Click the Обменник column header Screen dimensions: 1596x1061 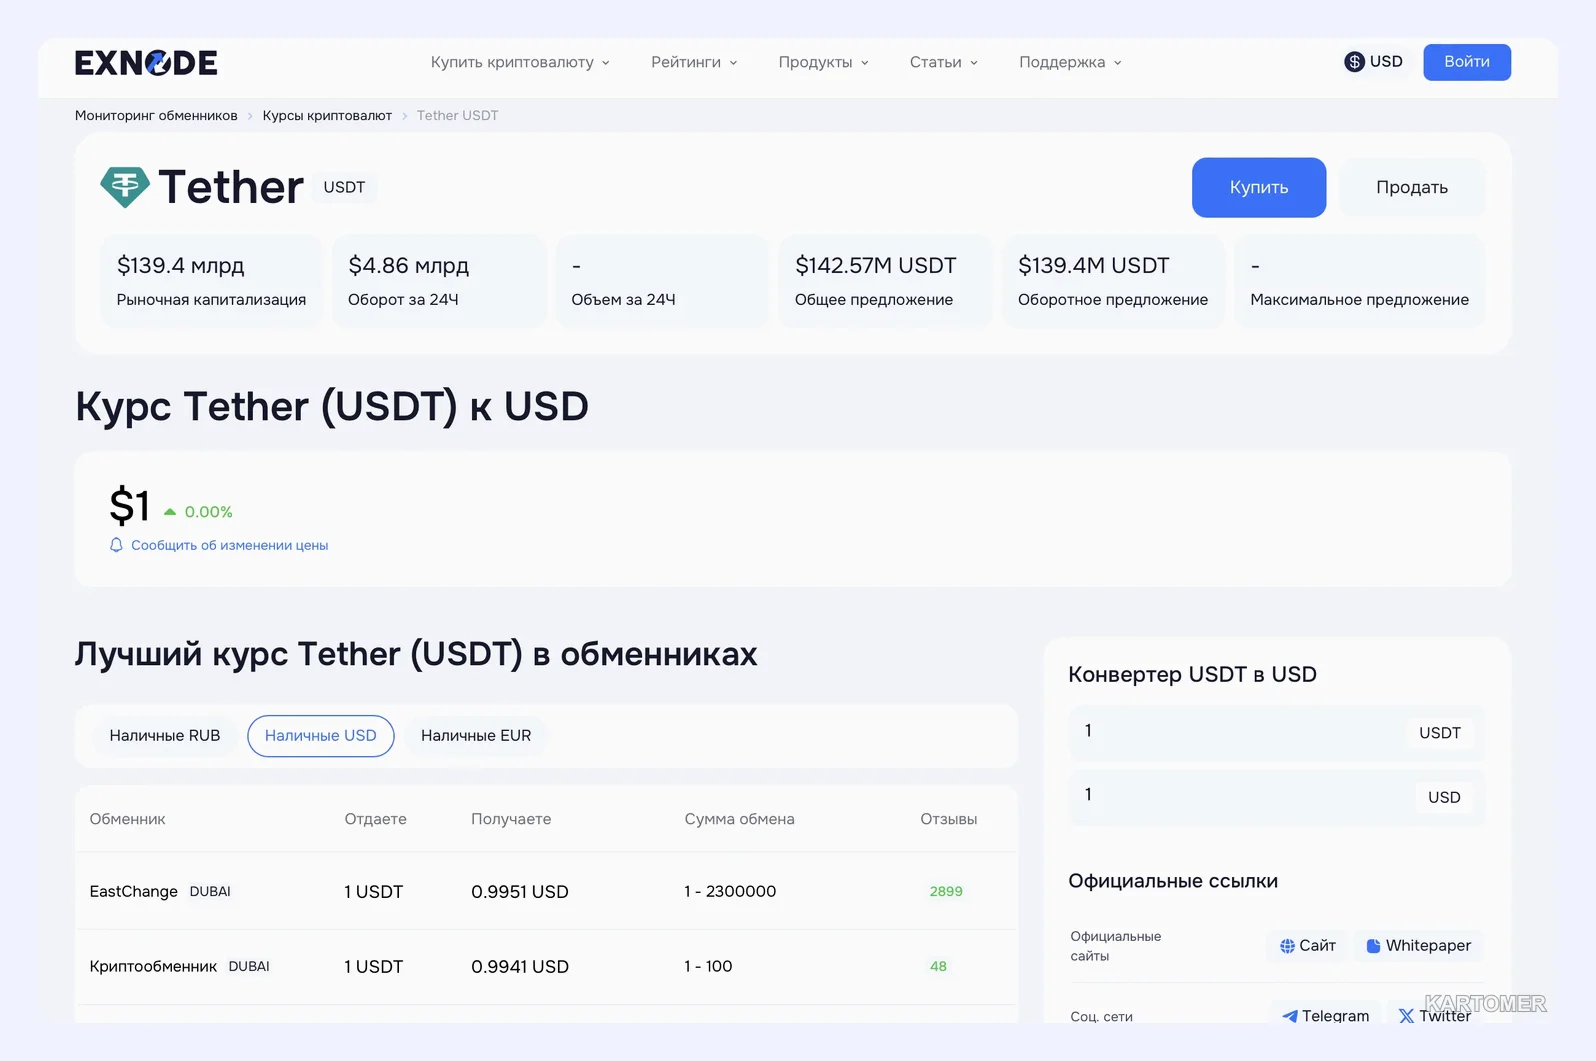(128, 819)
